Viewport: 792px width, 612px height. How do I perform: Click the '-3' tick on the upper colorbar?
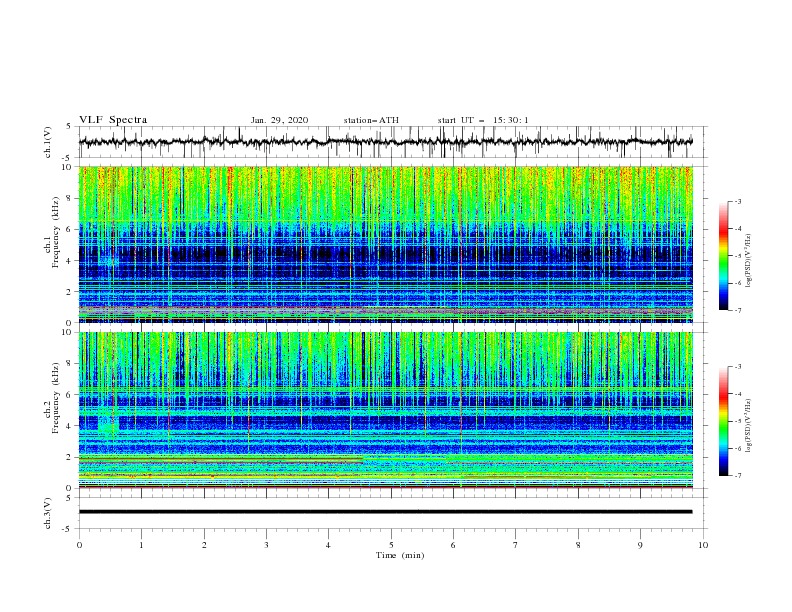[737, 201]
